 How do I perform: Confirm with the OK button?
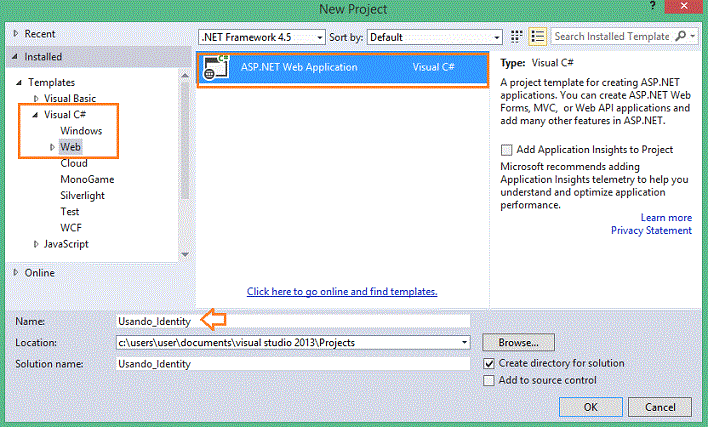point(591,407)
